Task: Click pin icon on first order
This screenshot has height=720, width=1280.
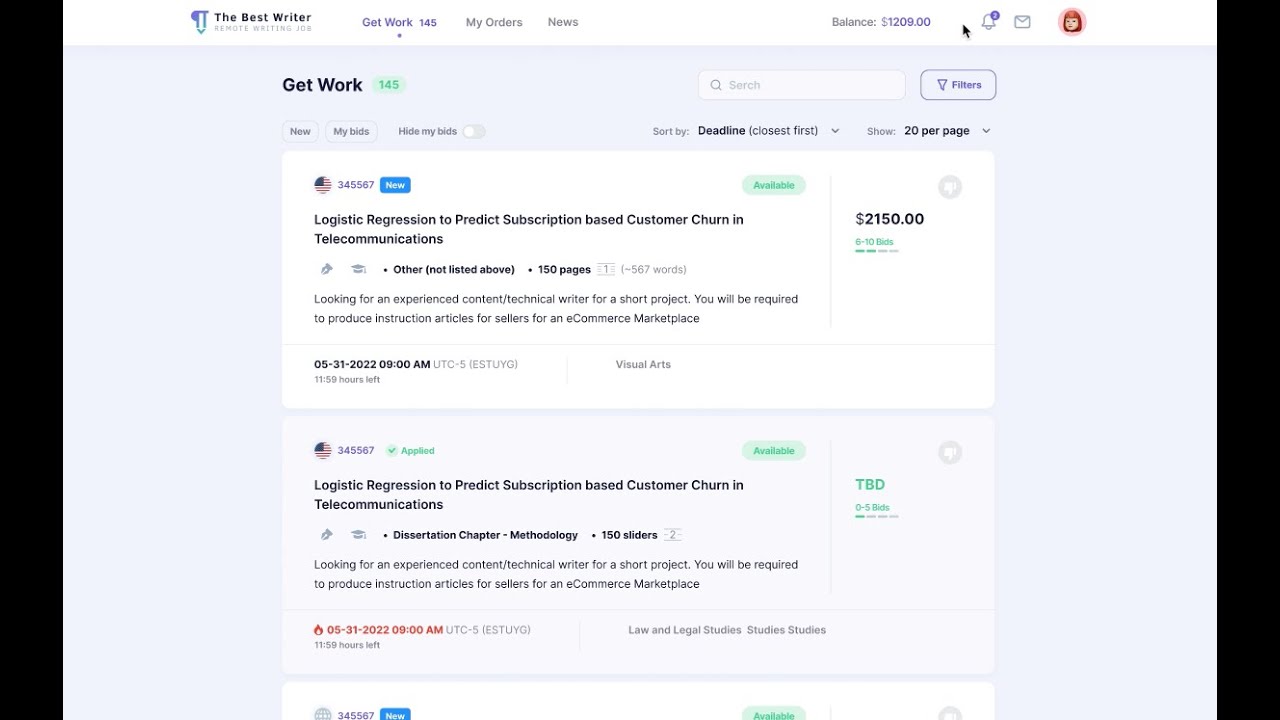Action: click(326, 269)
